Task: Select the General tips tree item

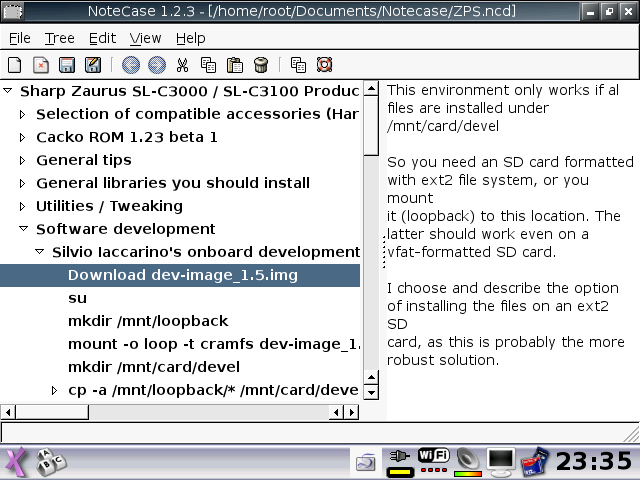Action: click(x=84, y=160)
